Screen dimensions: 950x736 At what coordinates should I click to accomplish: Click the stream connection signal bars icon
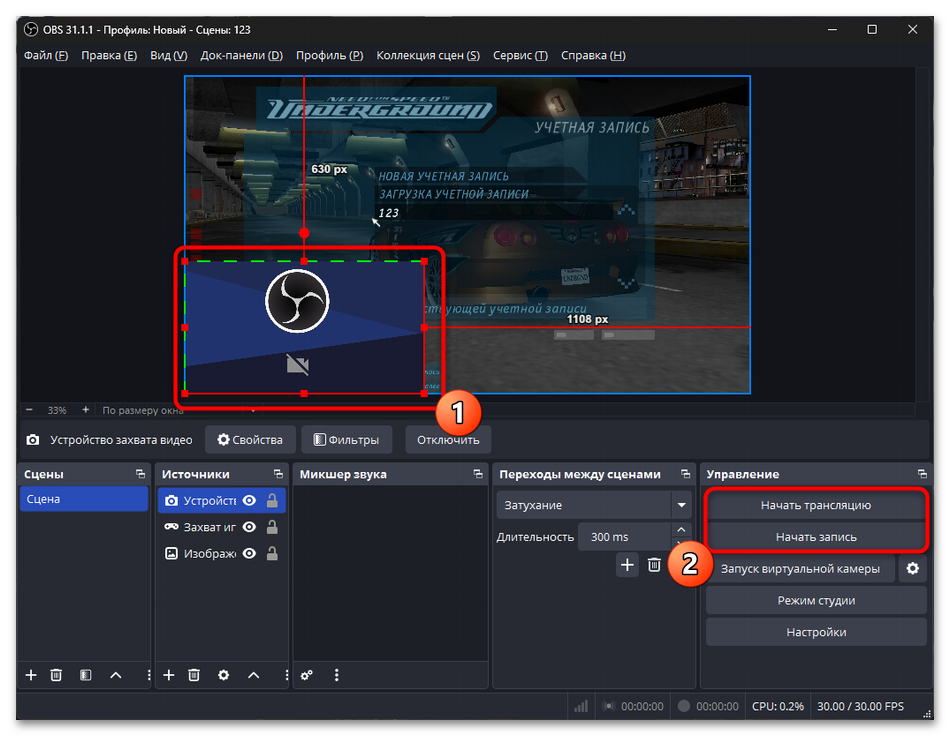coord(581,706)
